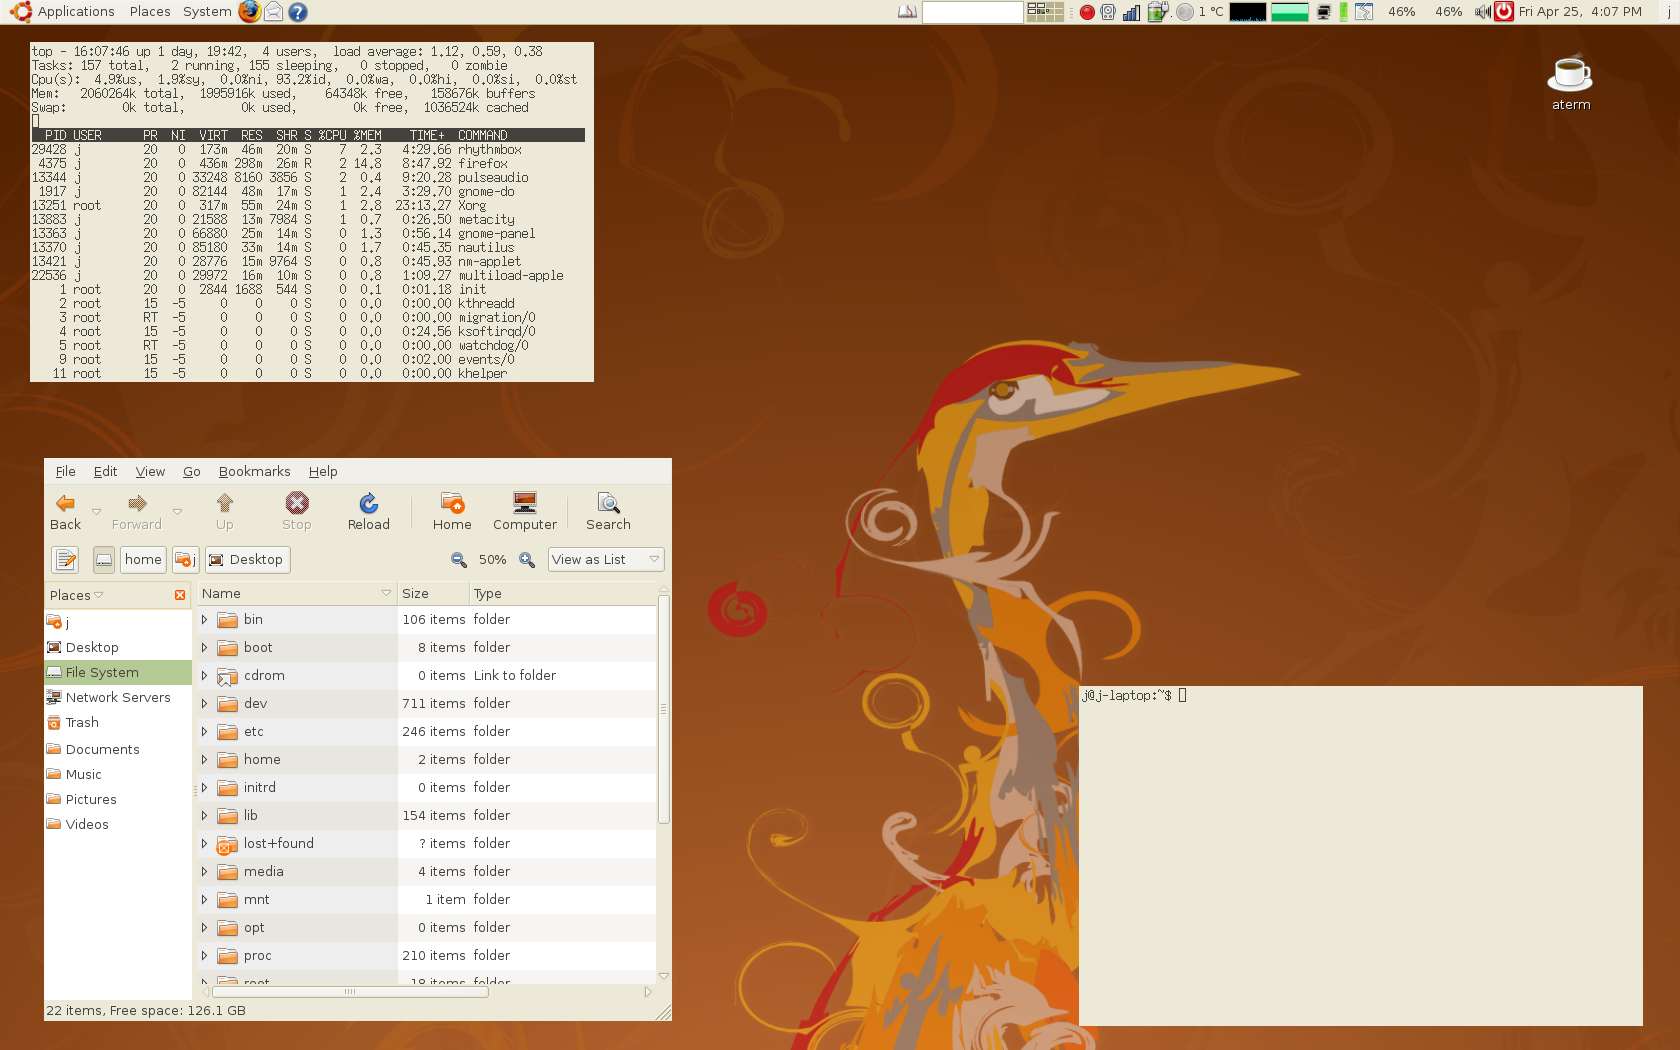
Task: Click the weather temperature applet showing 1 °C
Action: click(1200, 12)
